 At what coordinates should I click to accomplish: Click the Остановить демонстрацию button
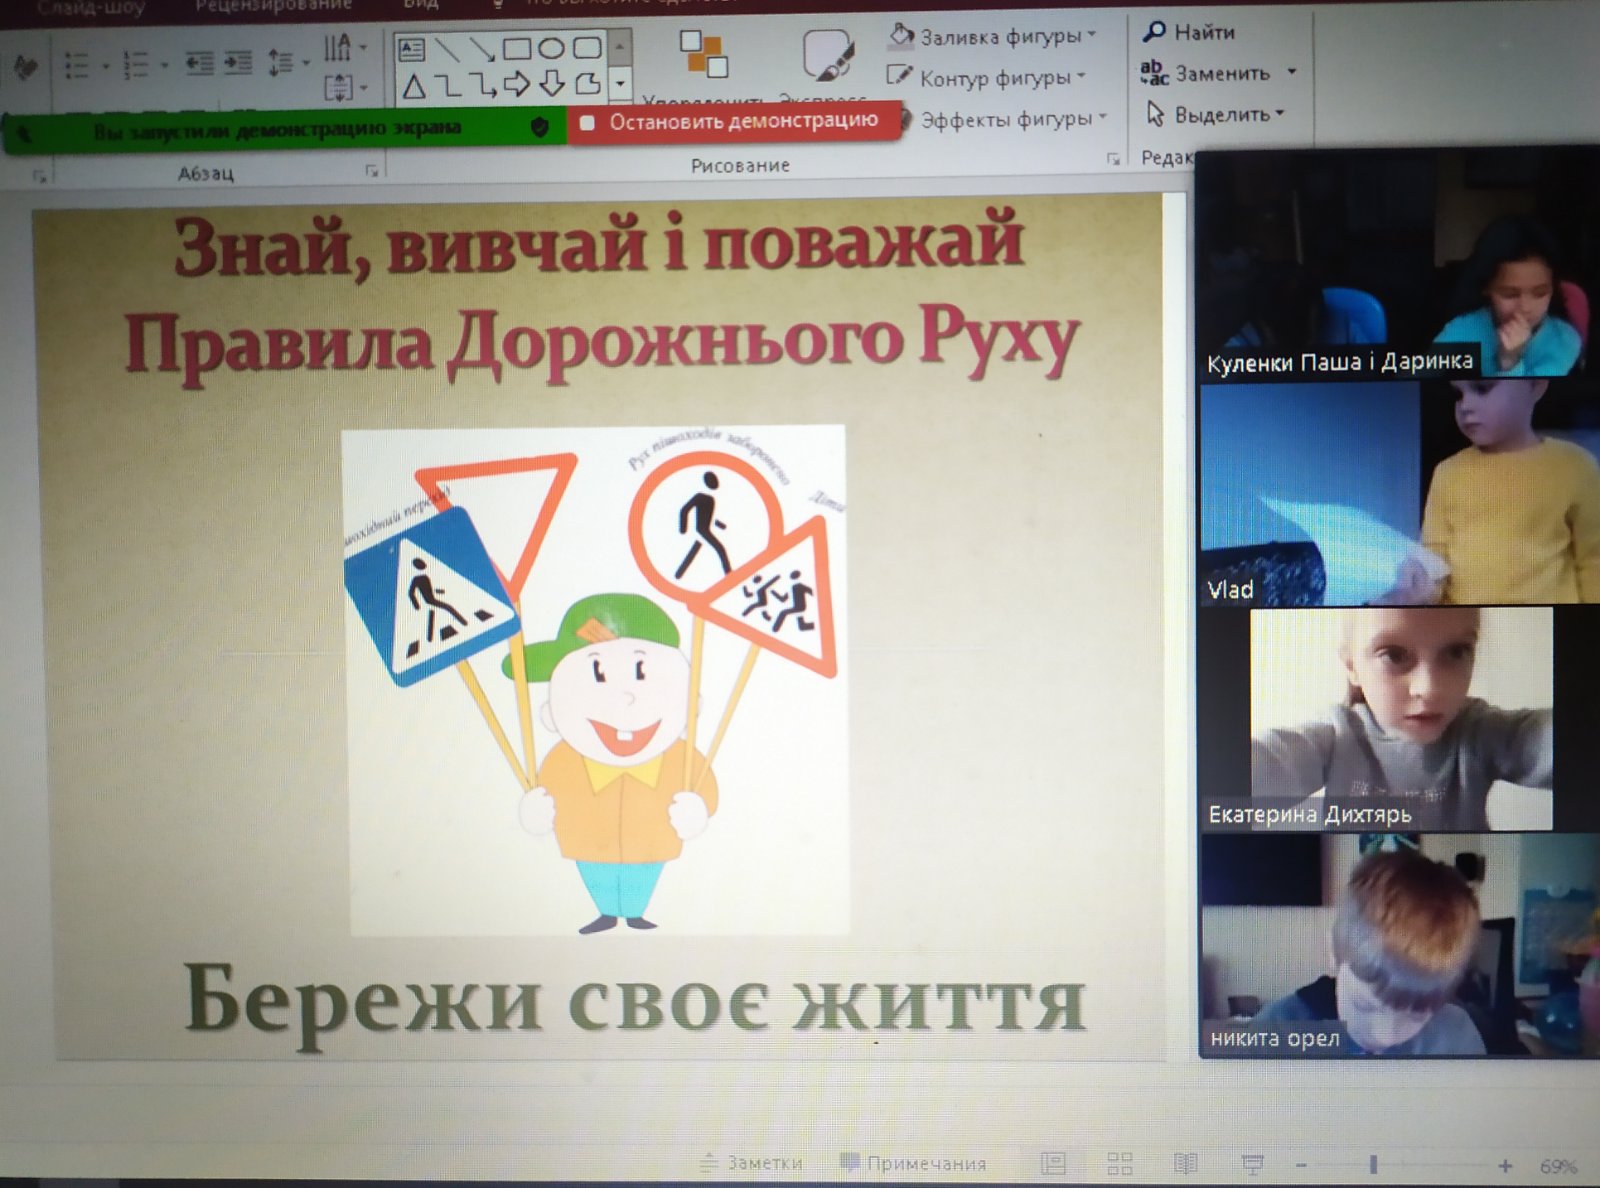coord(733,122)
